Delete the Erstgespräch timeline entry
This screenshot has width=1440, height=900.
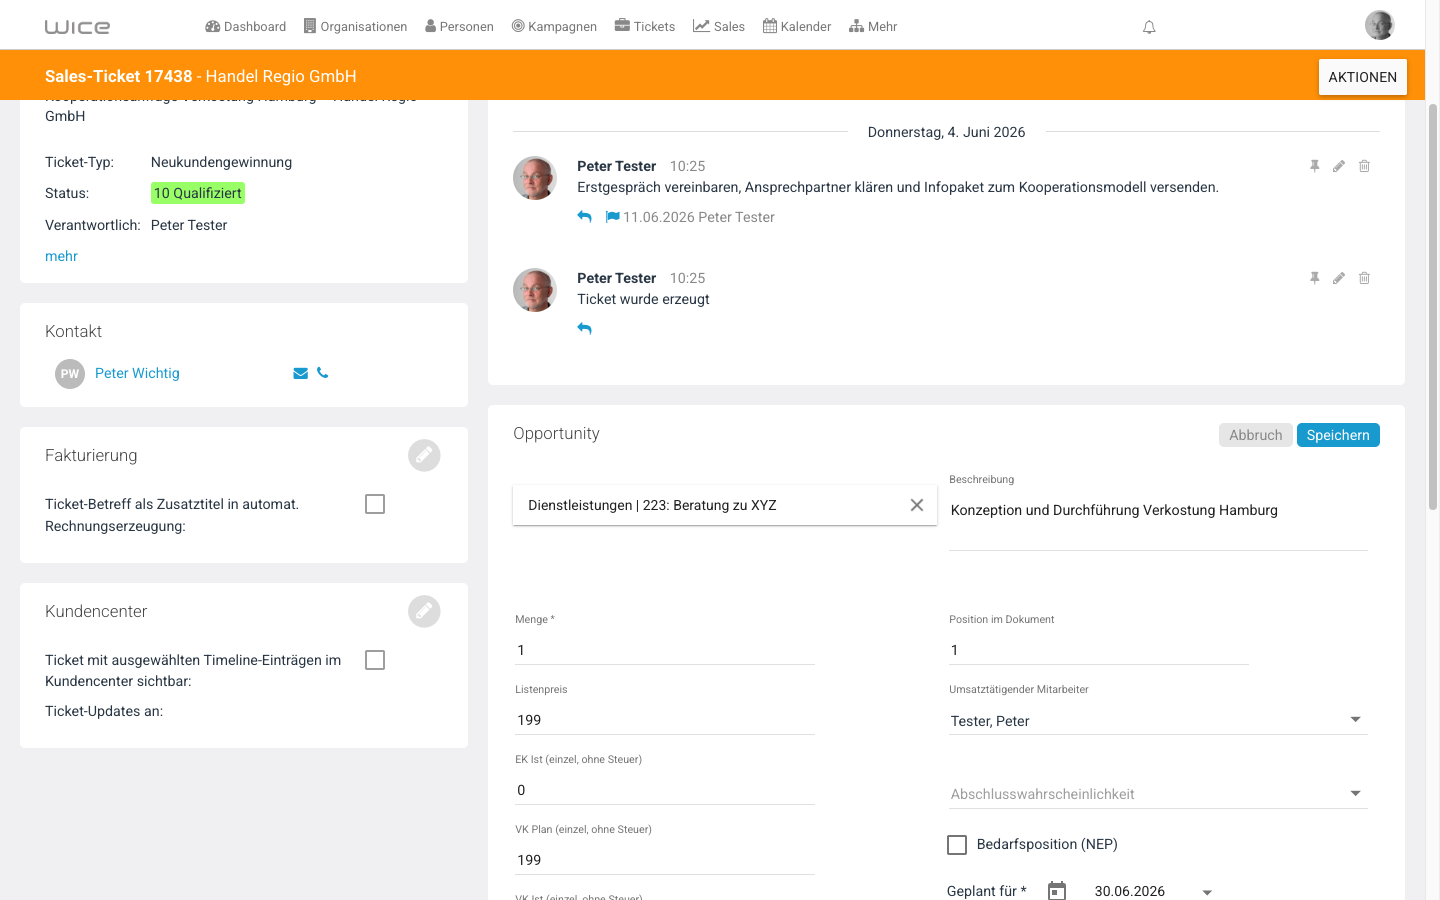click(1364, 166)
